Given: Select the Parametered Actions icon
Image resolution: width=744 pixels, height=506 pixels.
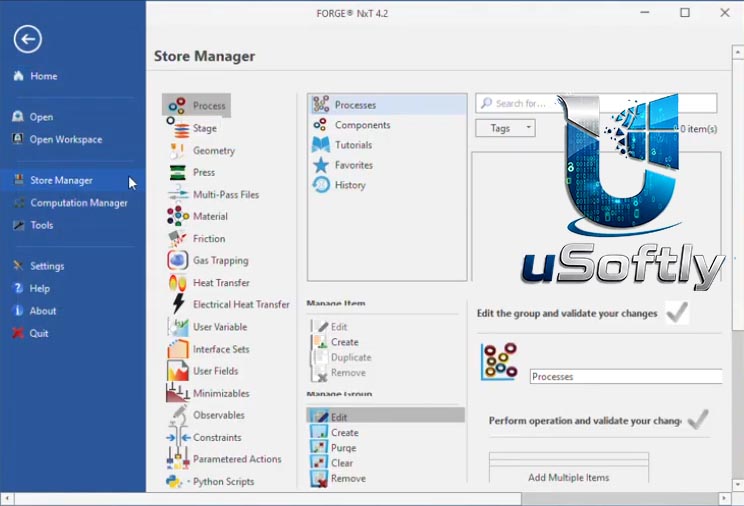Looking at the screenshot, I should (x=178, y=459).
